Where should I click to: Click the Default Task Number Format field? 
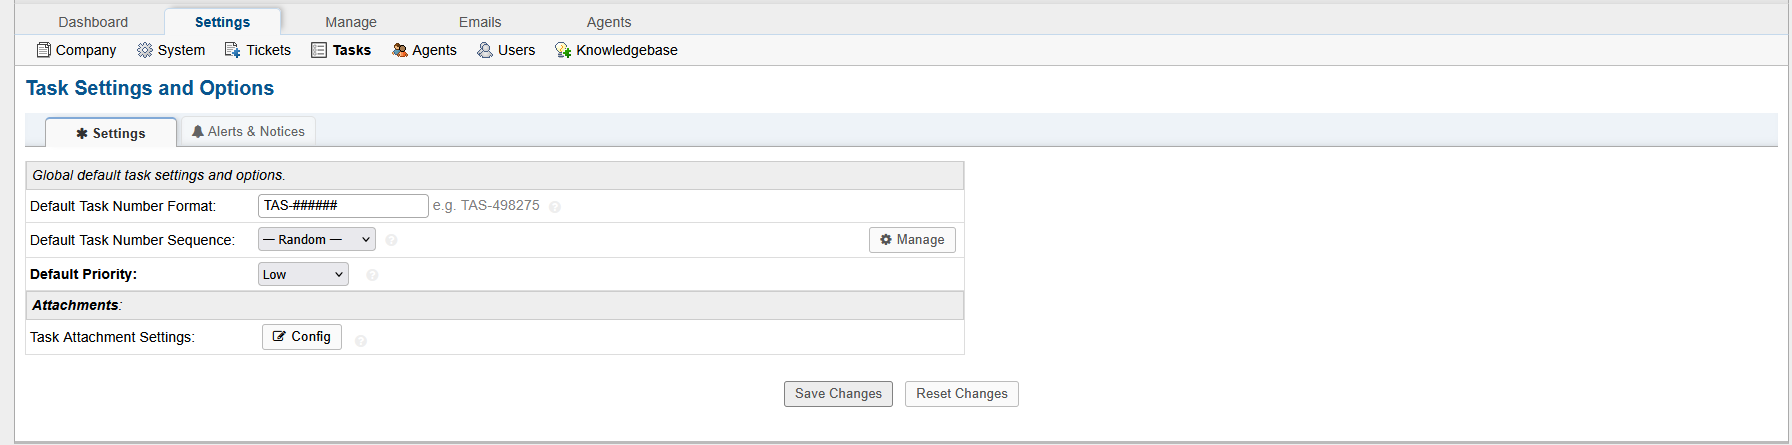pyautogui.click(x=343, y=206)
